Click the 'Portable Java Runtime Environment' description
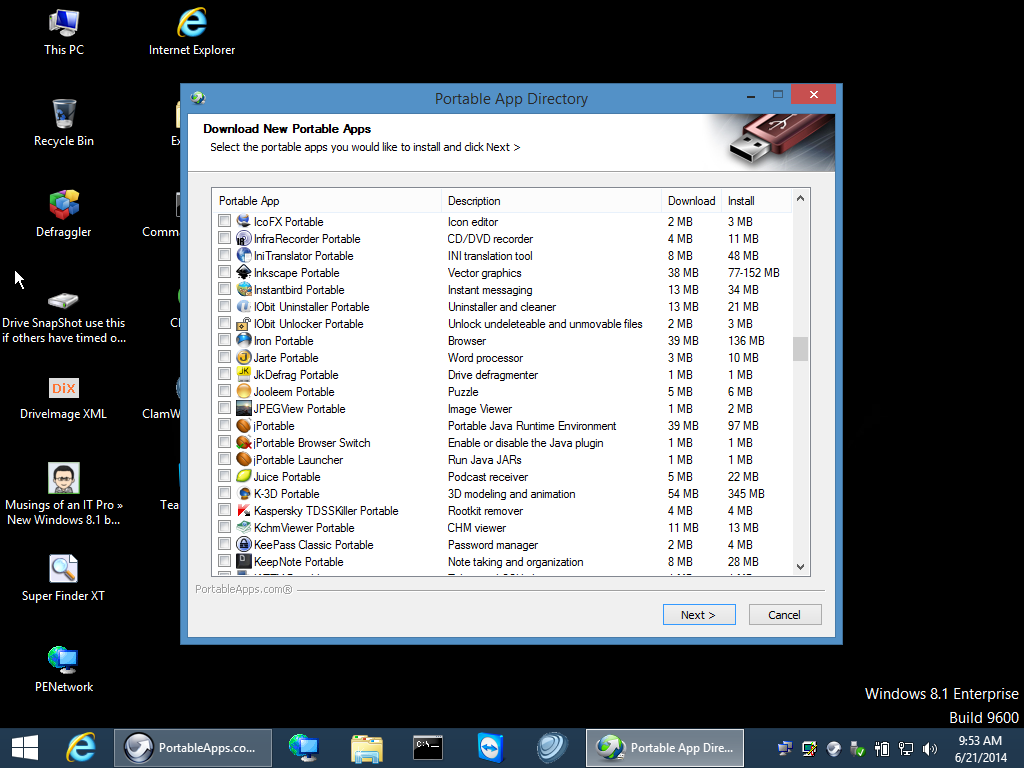 coord(532,426)
